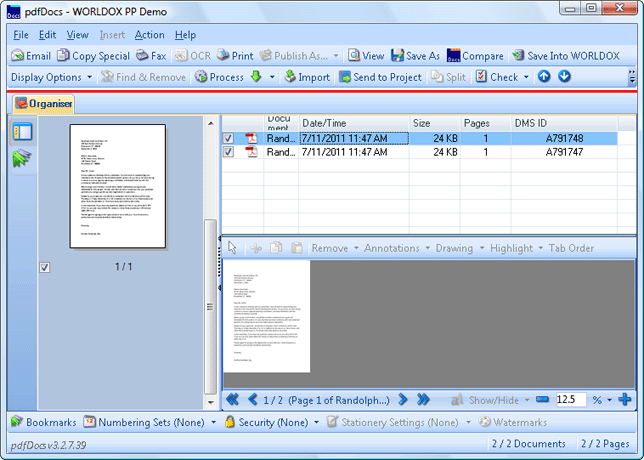Click the Check button
Image resolution: width=644 pixels, height=460 pixels.
click(x=497, y=77)
